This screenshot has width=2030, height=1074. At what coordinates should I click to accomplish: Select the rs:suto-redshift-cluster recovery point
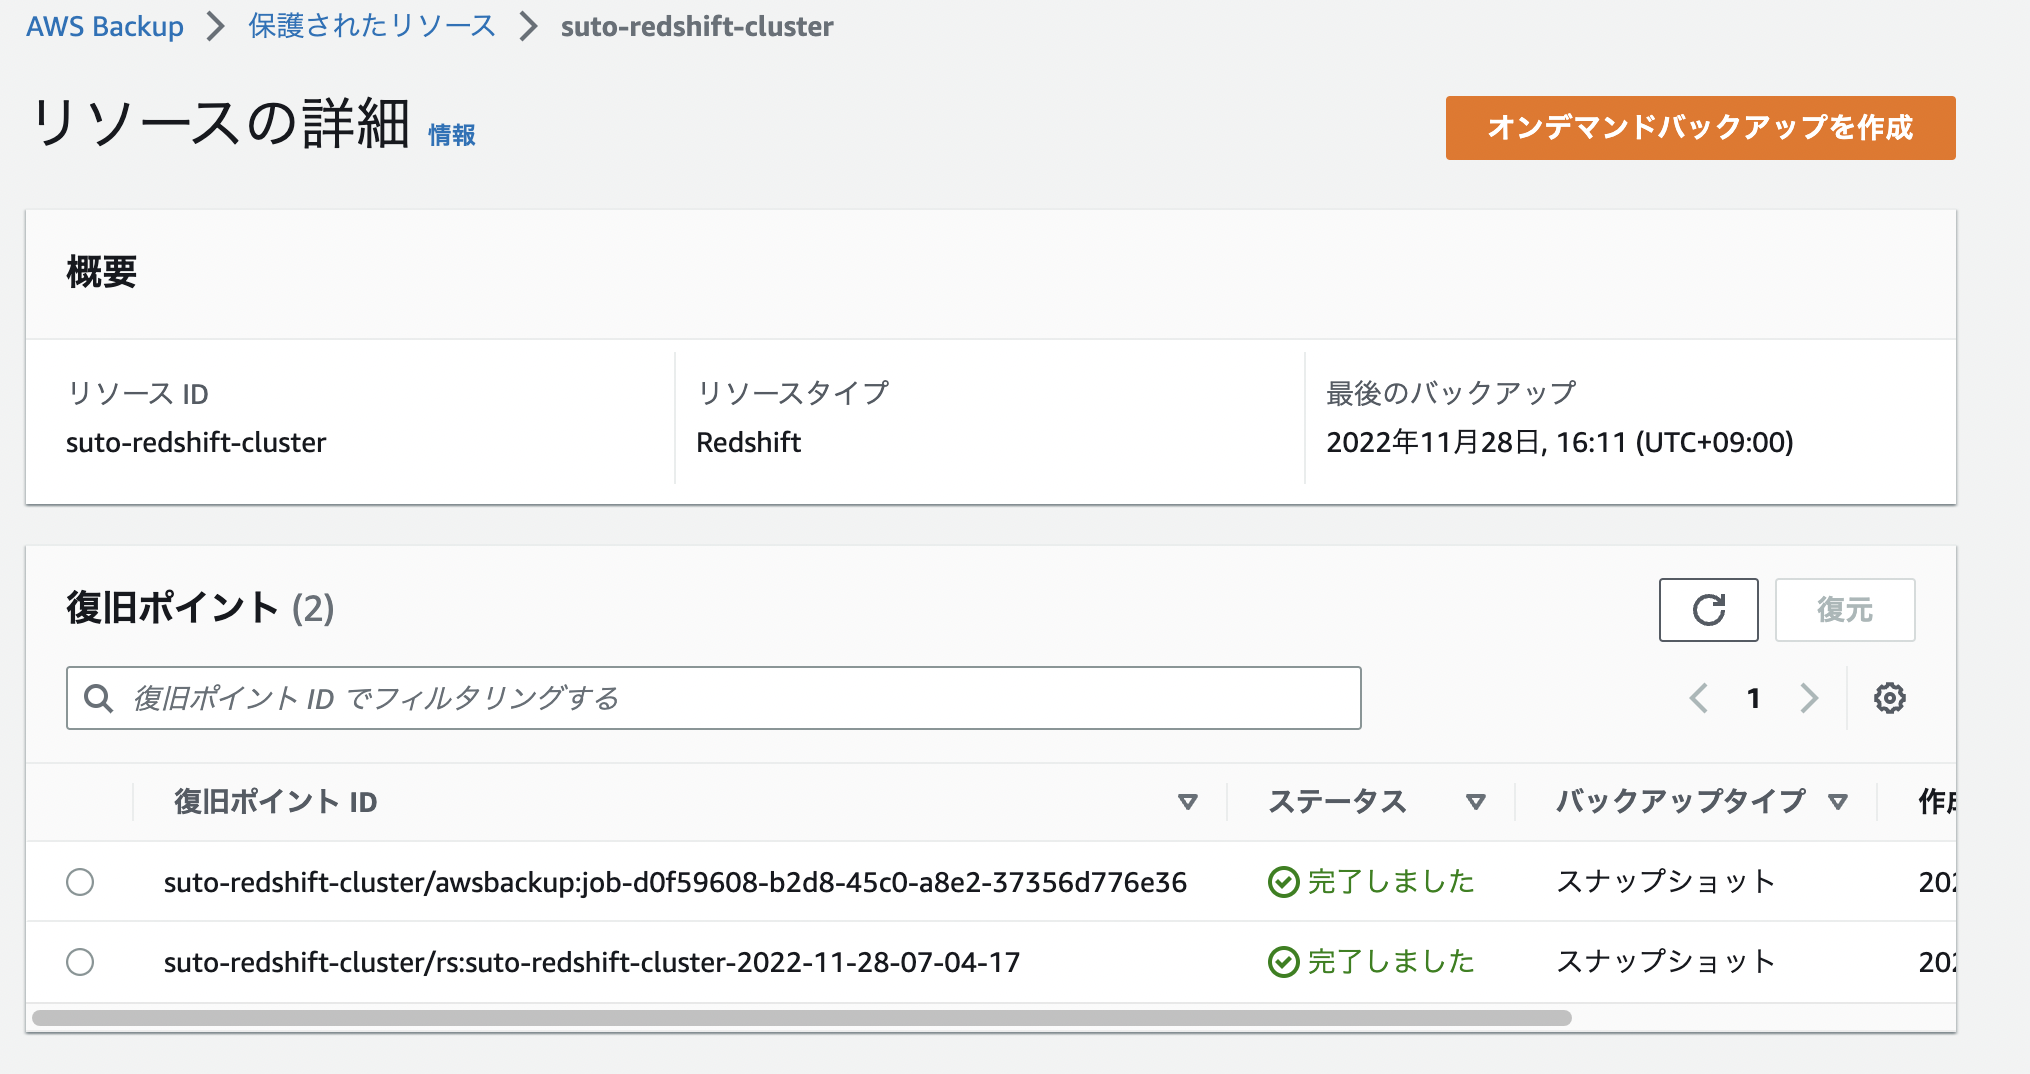tap(81, 962)
